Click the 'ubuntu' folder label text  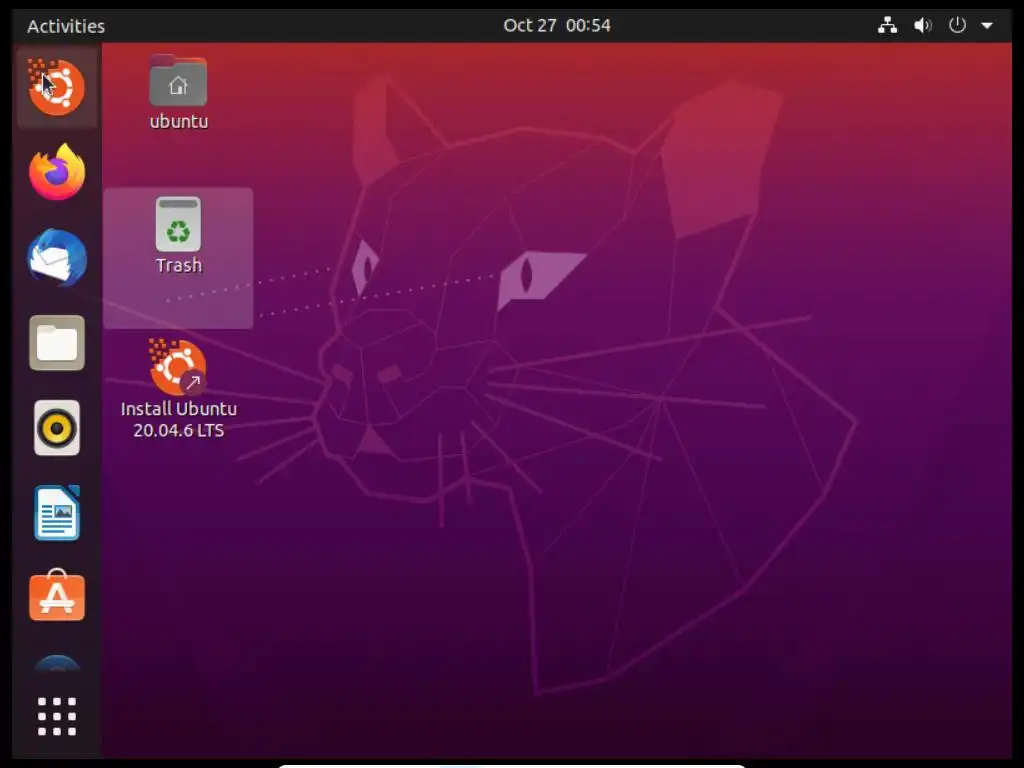pos(179,122)
